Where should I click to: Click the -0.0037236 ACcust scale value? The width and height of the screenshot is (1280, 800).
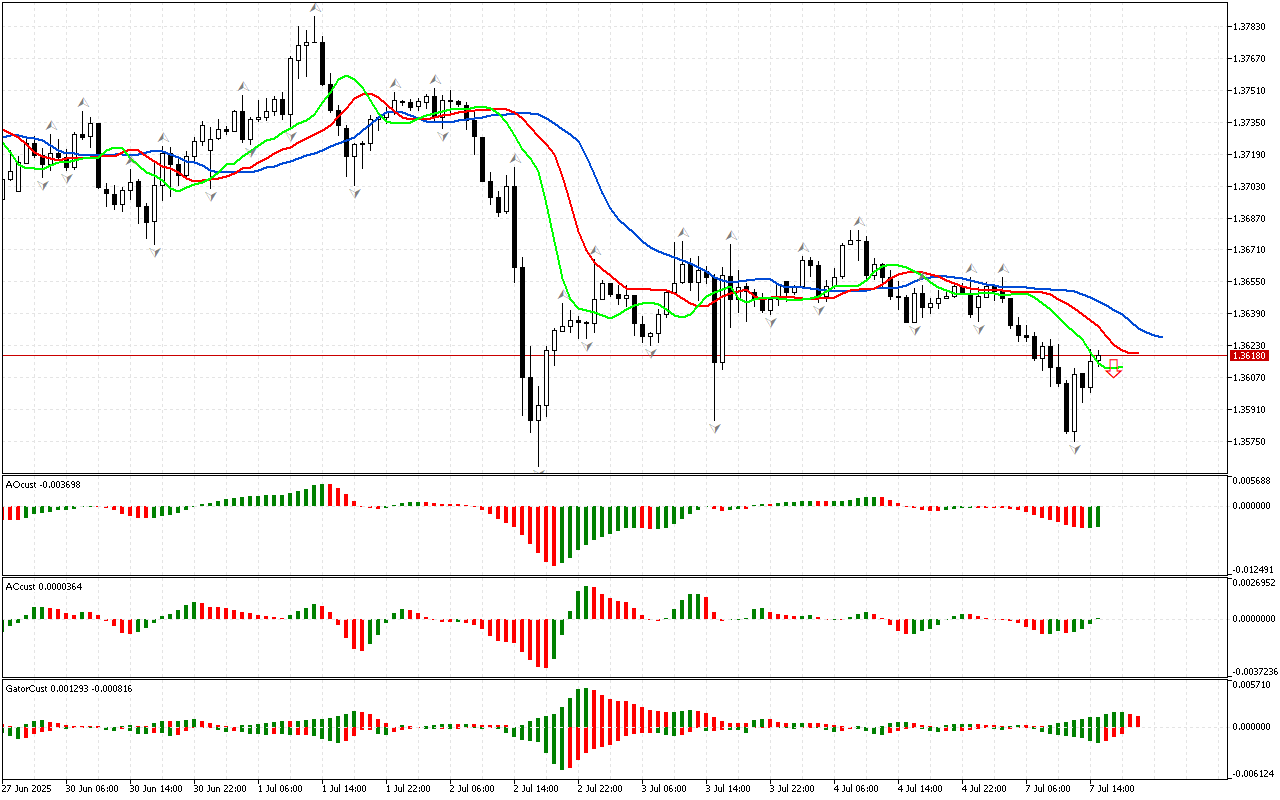click(x=1253, y=671)
